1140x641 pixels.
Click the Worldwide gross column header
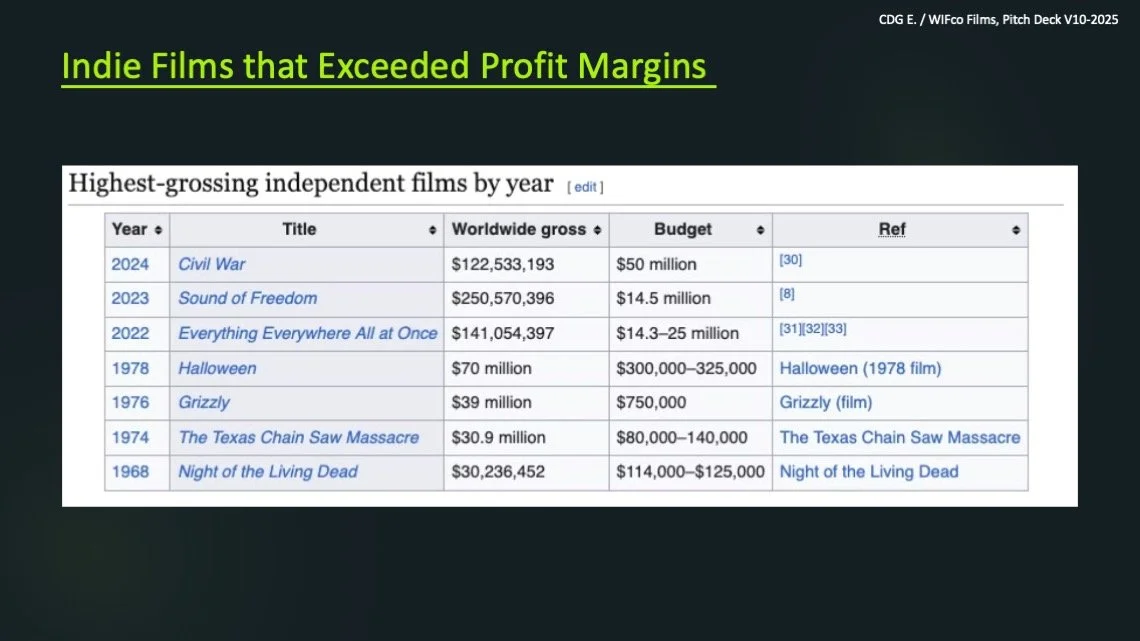(x=526, y=230)
